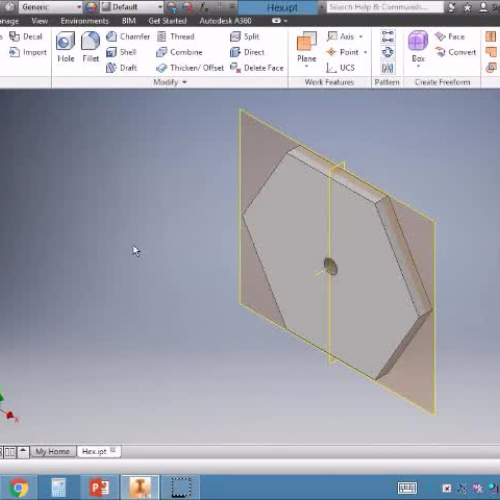Click the Mirror pattern icon
The image size is (500, 500).
point(388,68)
